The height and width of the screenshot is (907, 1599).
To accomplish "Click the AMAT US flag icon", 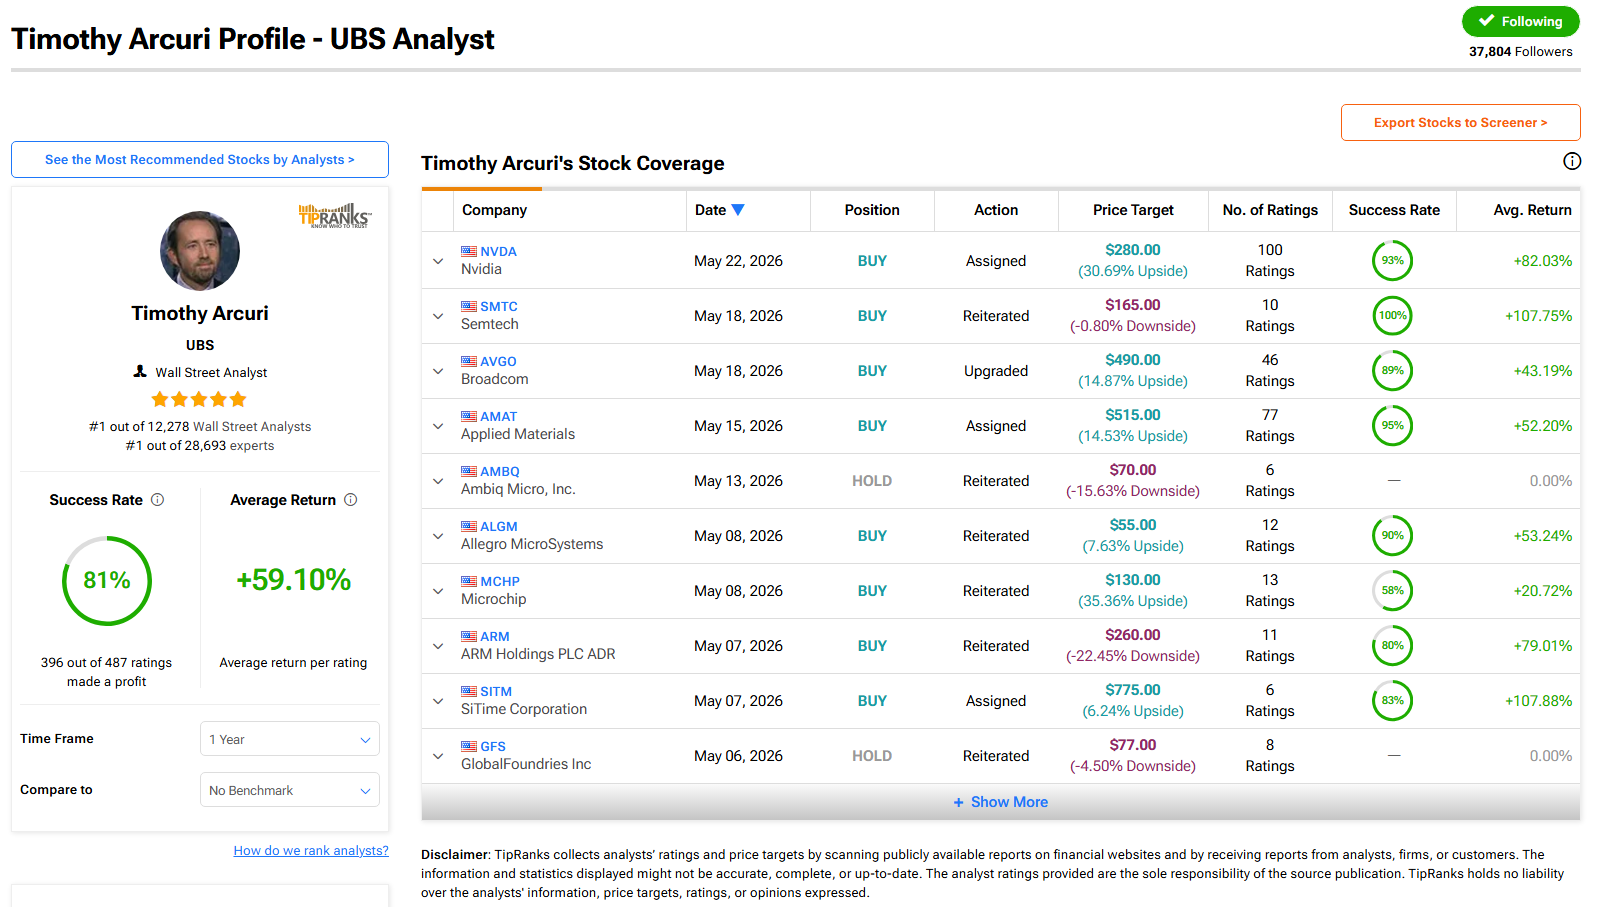I will 469,416.
